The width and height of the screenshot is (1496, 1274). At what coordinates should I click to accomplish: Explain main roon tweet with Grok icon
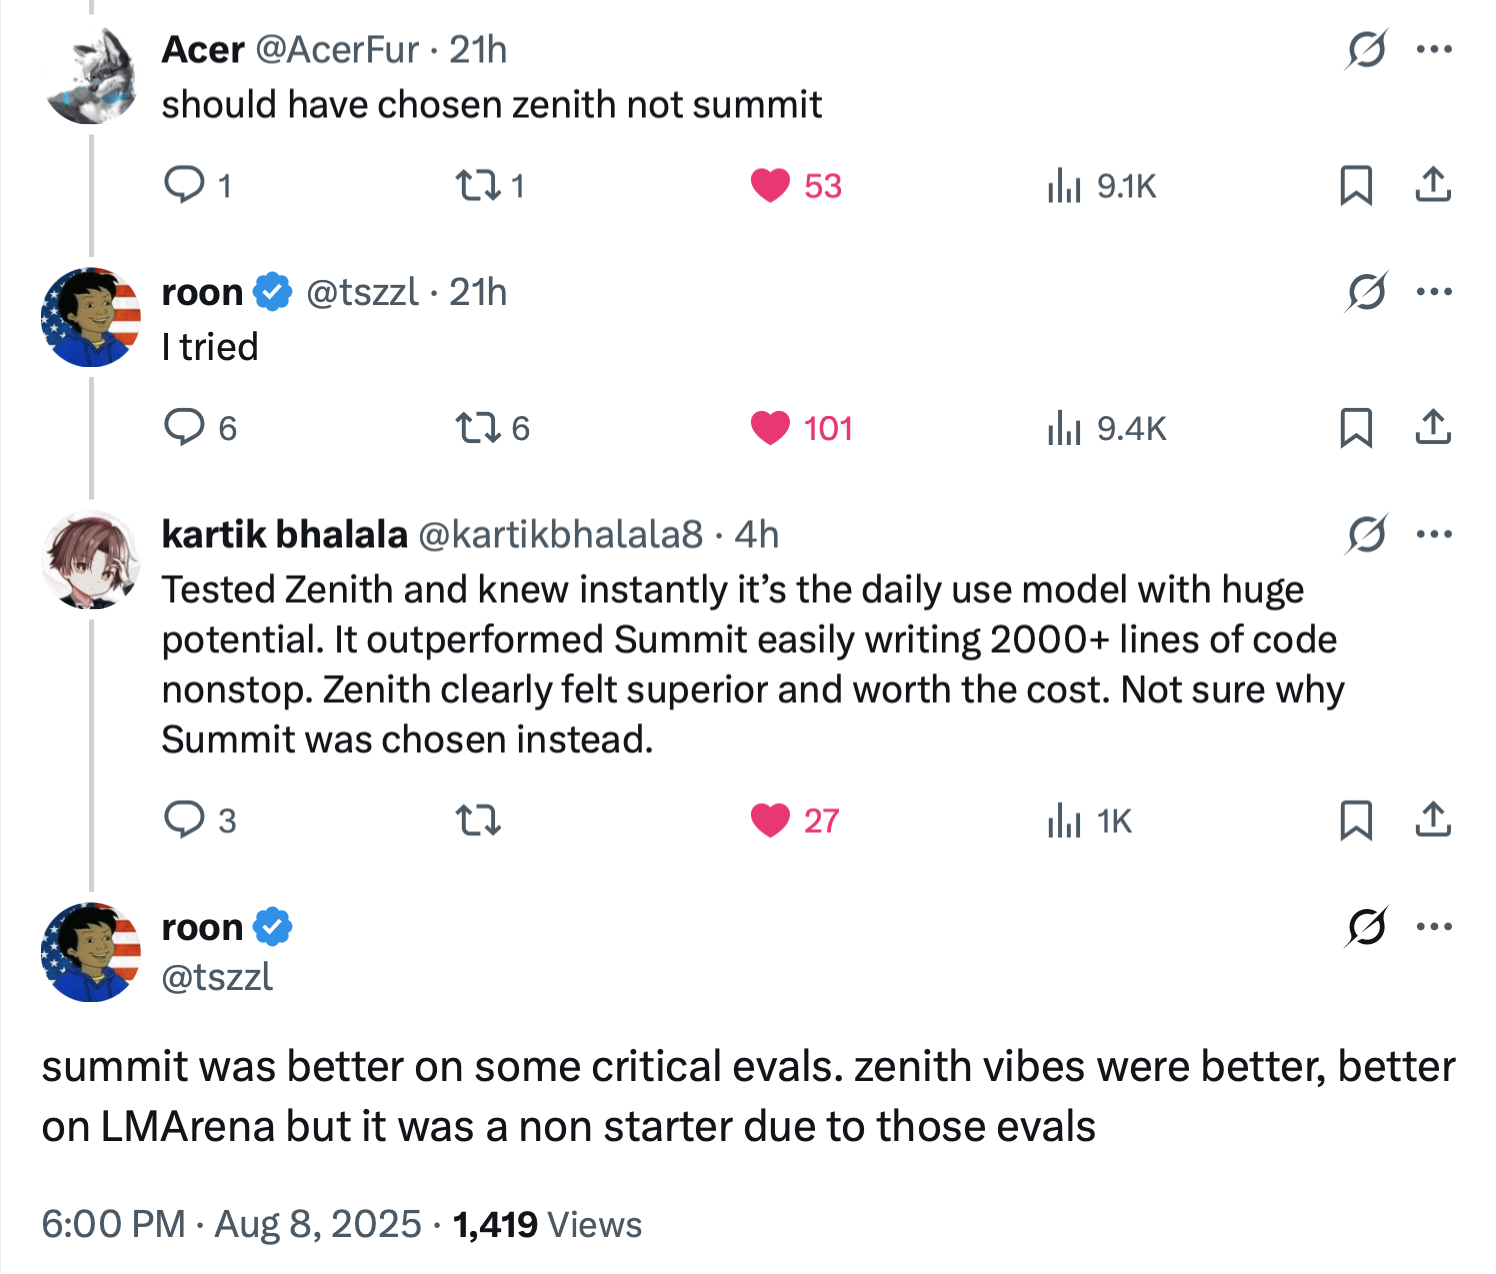point(1366,927)
